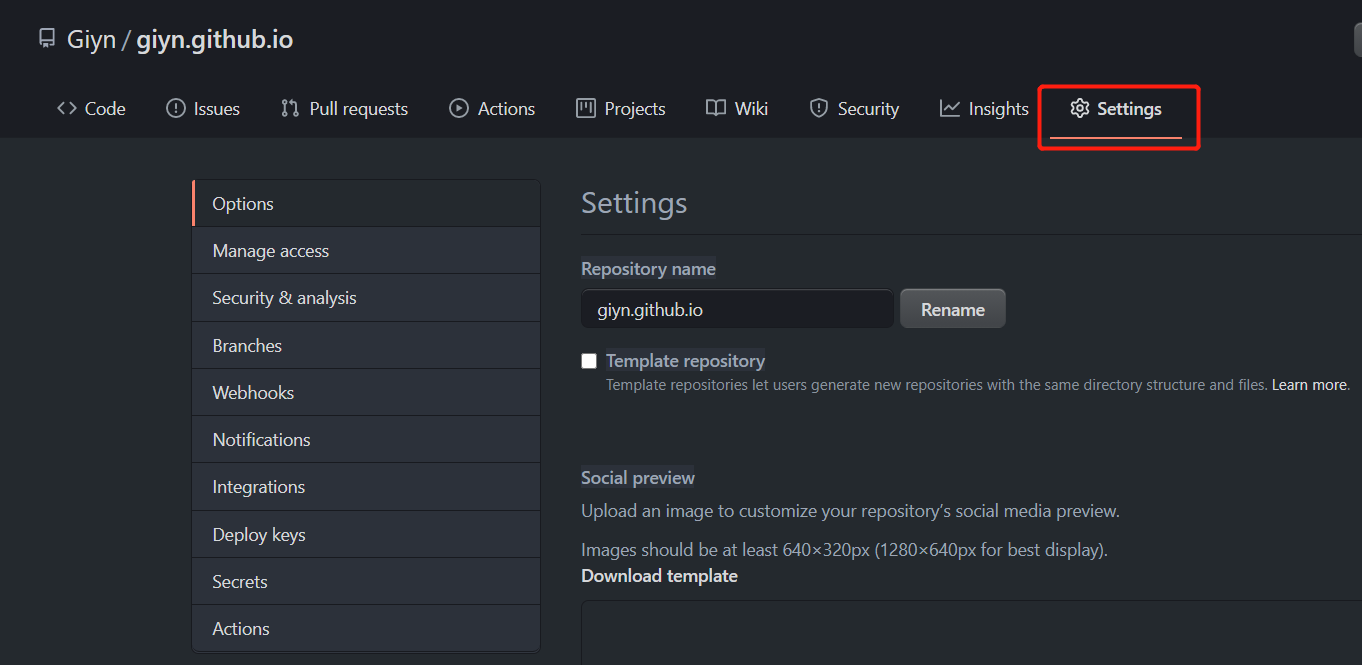Open the Wiki book icon

tap(716, 108)
